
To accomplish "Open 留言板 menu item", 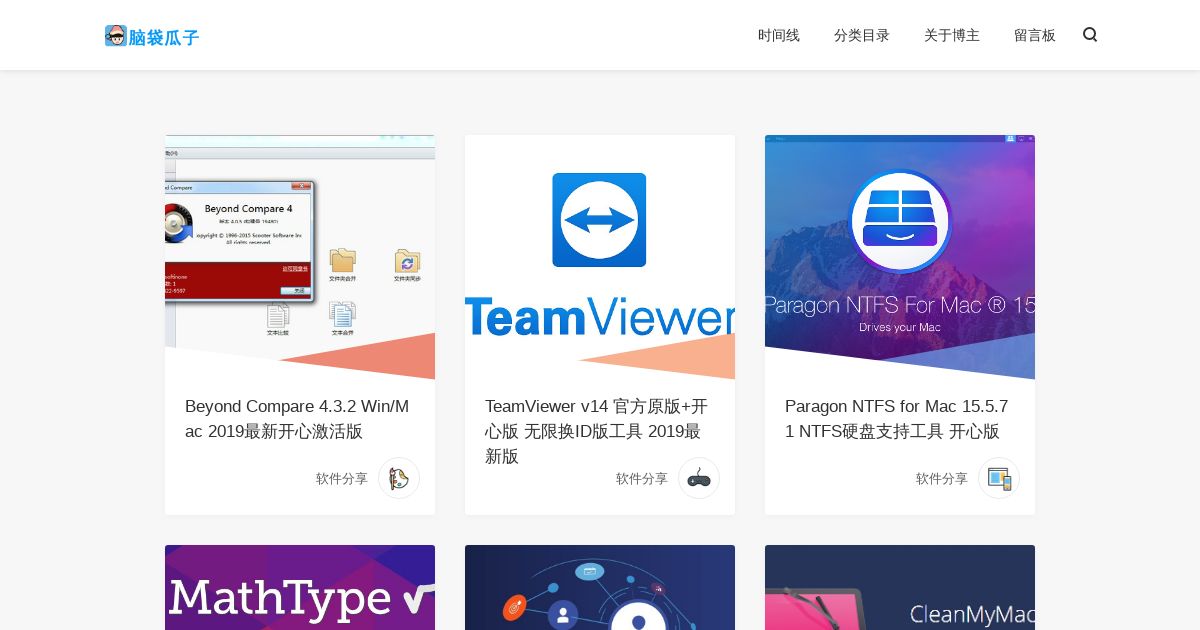I will [1035, 35].
